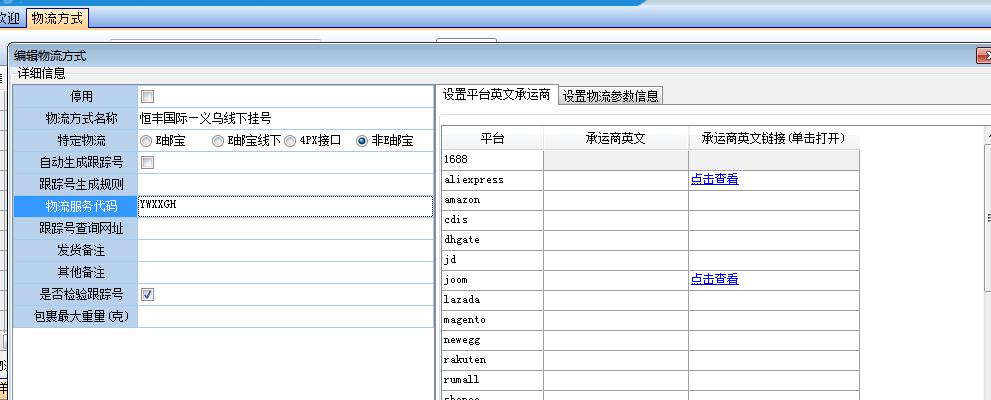Open the 设置物流参数信息 tab
The height and width of the screenshot is (400, 991).
coord(611,96)
